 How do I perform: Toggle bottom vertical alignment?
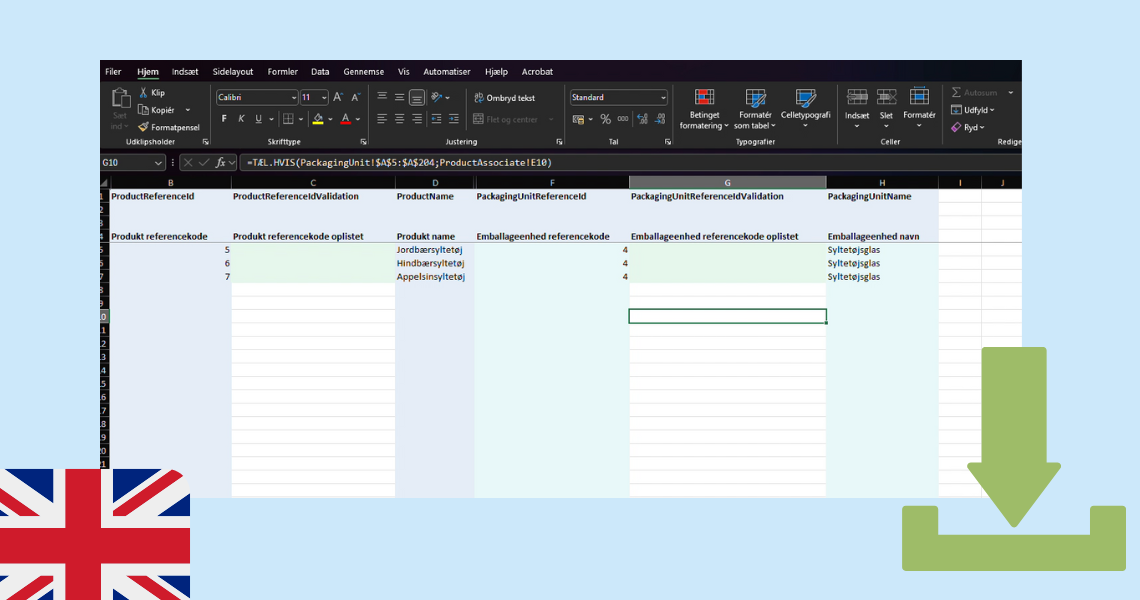tap(417, 97)
